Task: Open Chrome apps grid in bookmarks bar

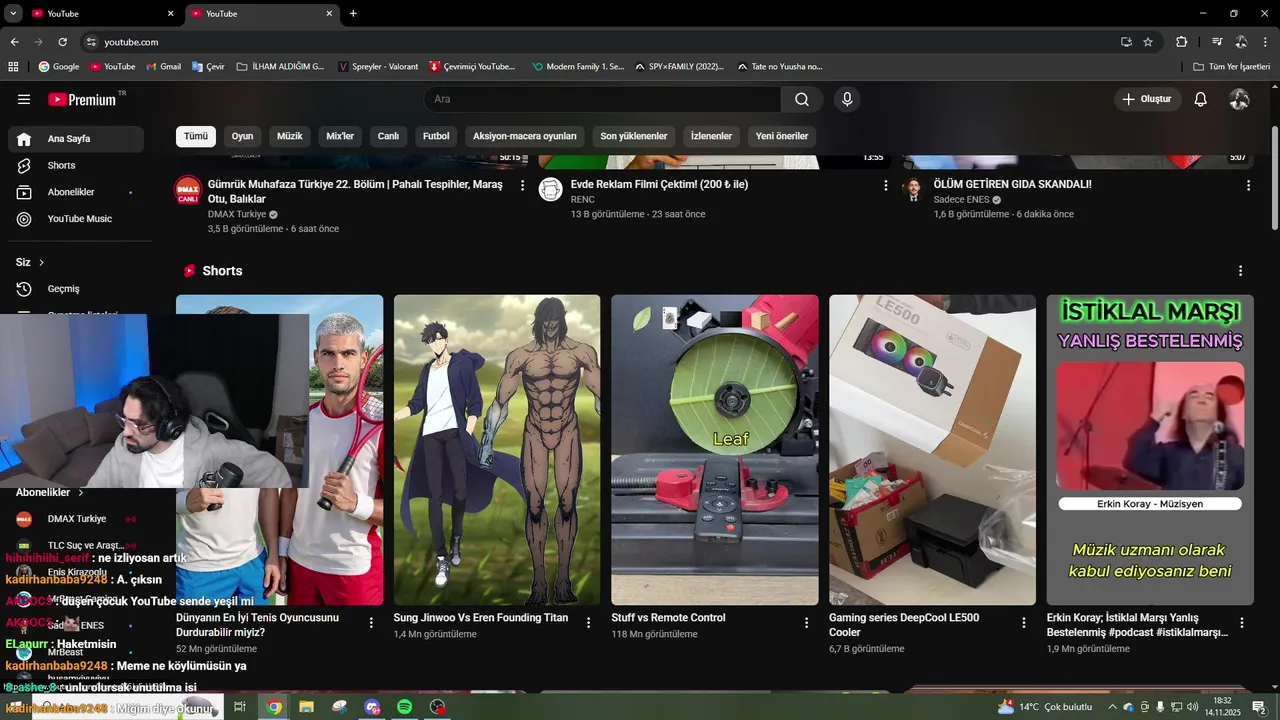Action: [x=13, y=67]
